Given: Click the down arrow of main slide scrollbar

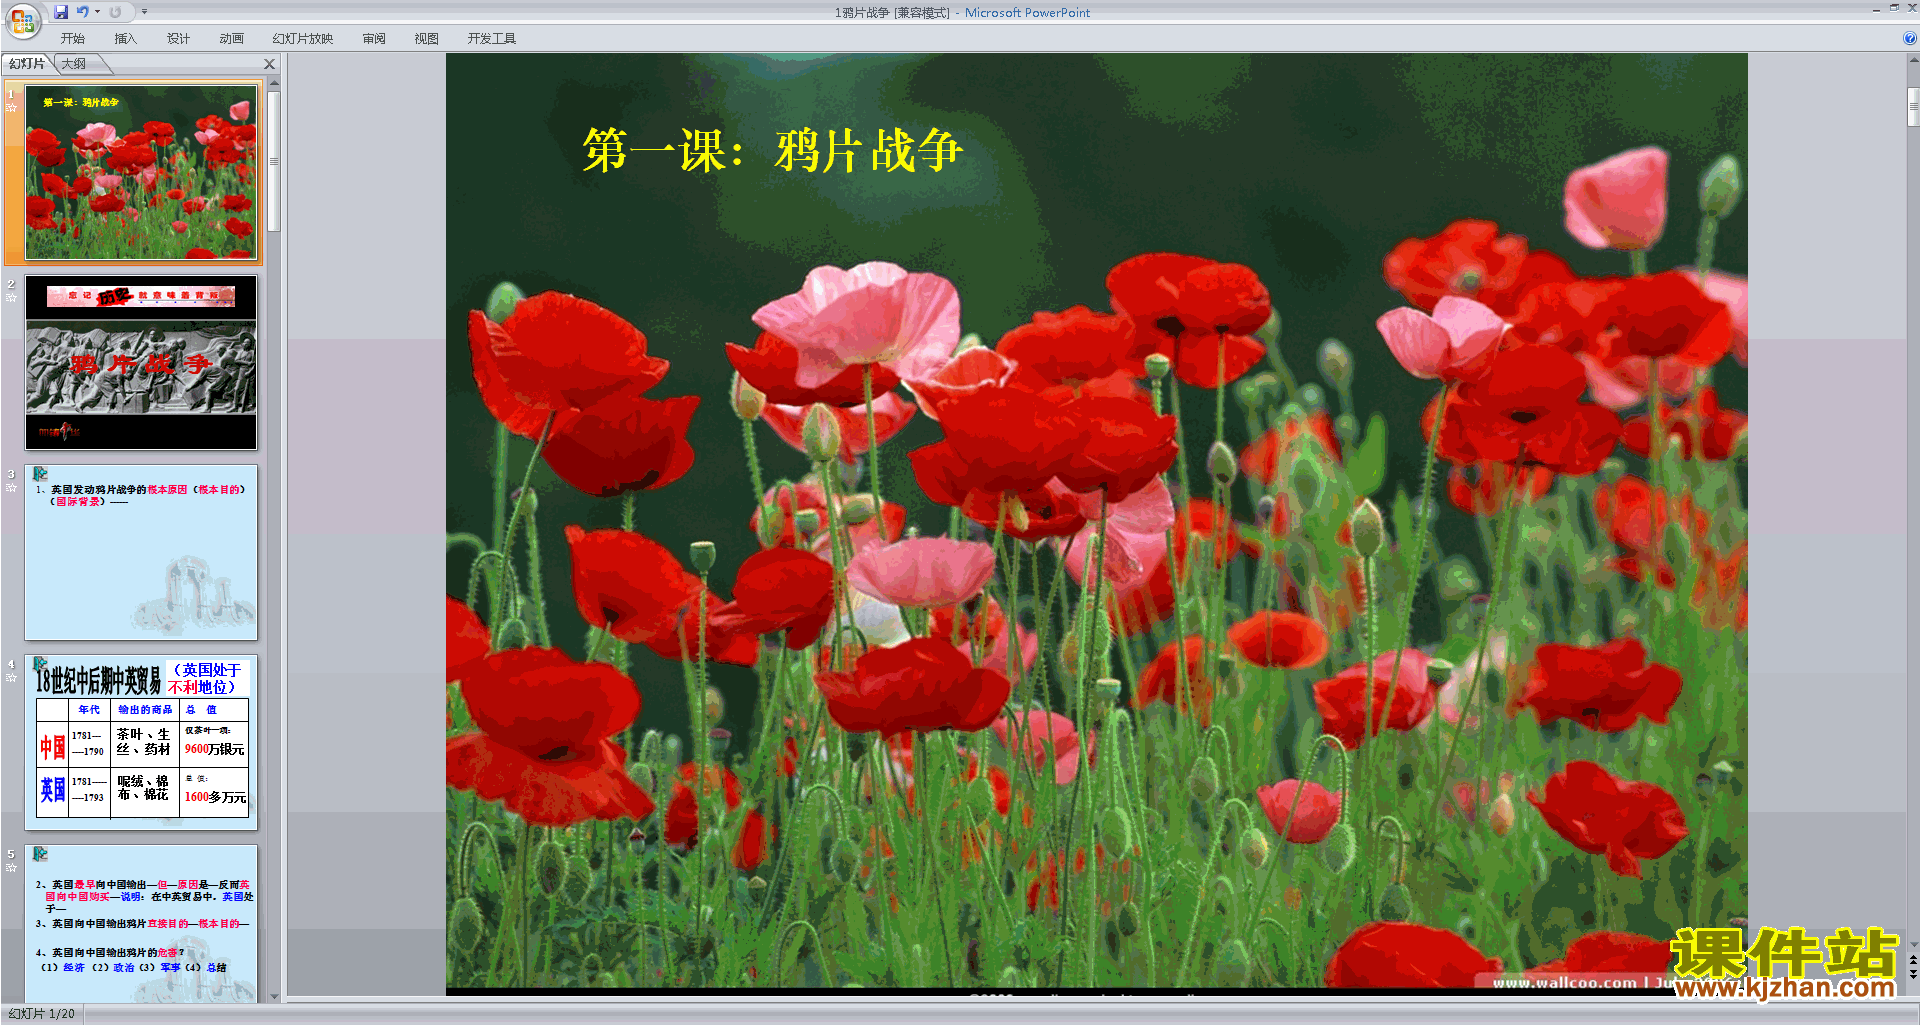Looking at the screenshot, I should (1913, 944).
